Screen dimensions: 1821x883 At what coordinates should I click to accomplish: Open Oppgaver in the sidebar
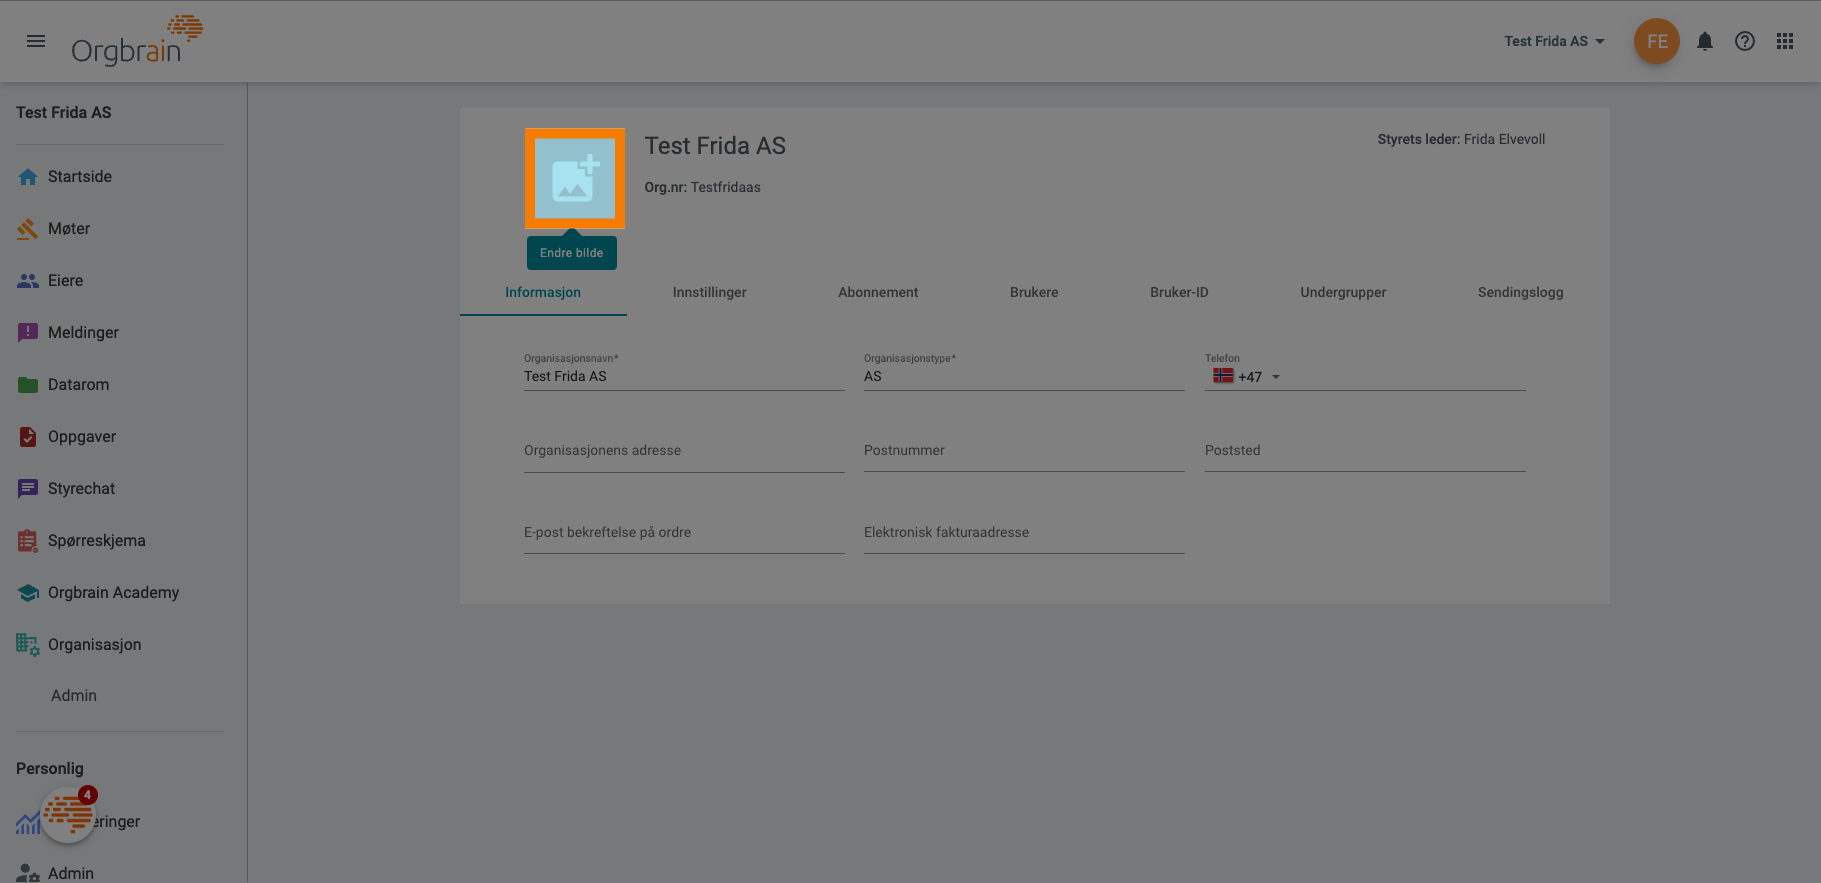pyautogui.click(x=82, y=437)
